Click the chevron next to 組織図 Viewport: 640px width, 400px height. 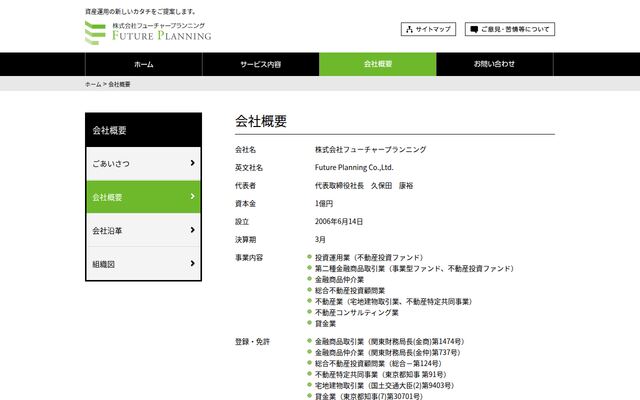tap(192, 263)
